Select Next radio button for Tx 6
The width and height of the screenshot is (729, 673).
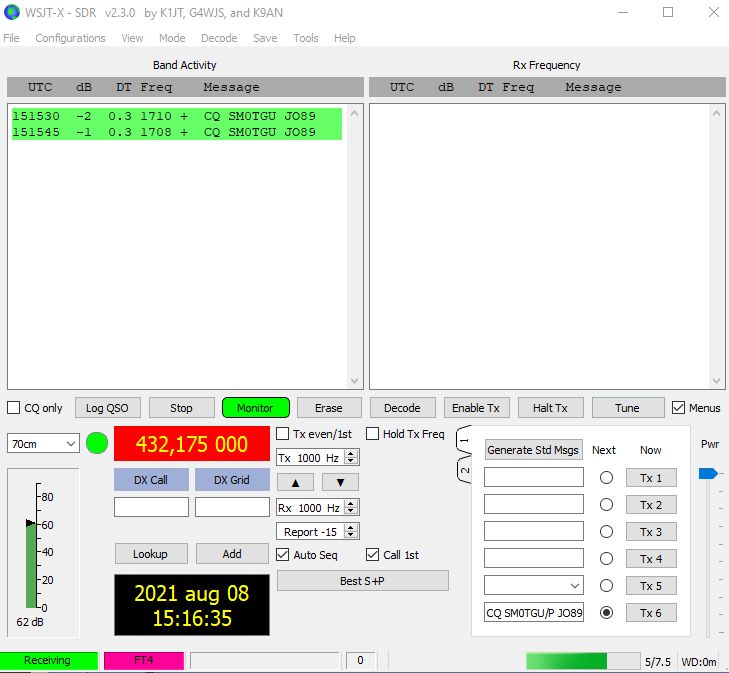click(x=606, y=613)
